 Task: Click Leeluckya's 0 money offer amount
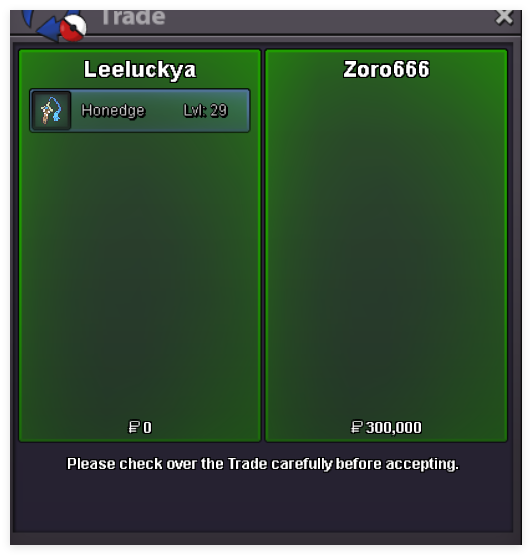pos(147,427)
